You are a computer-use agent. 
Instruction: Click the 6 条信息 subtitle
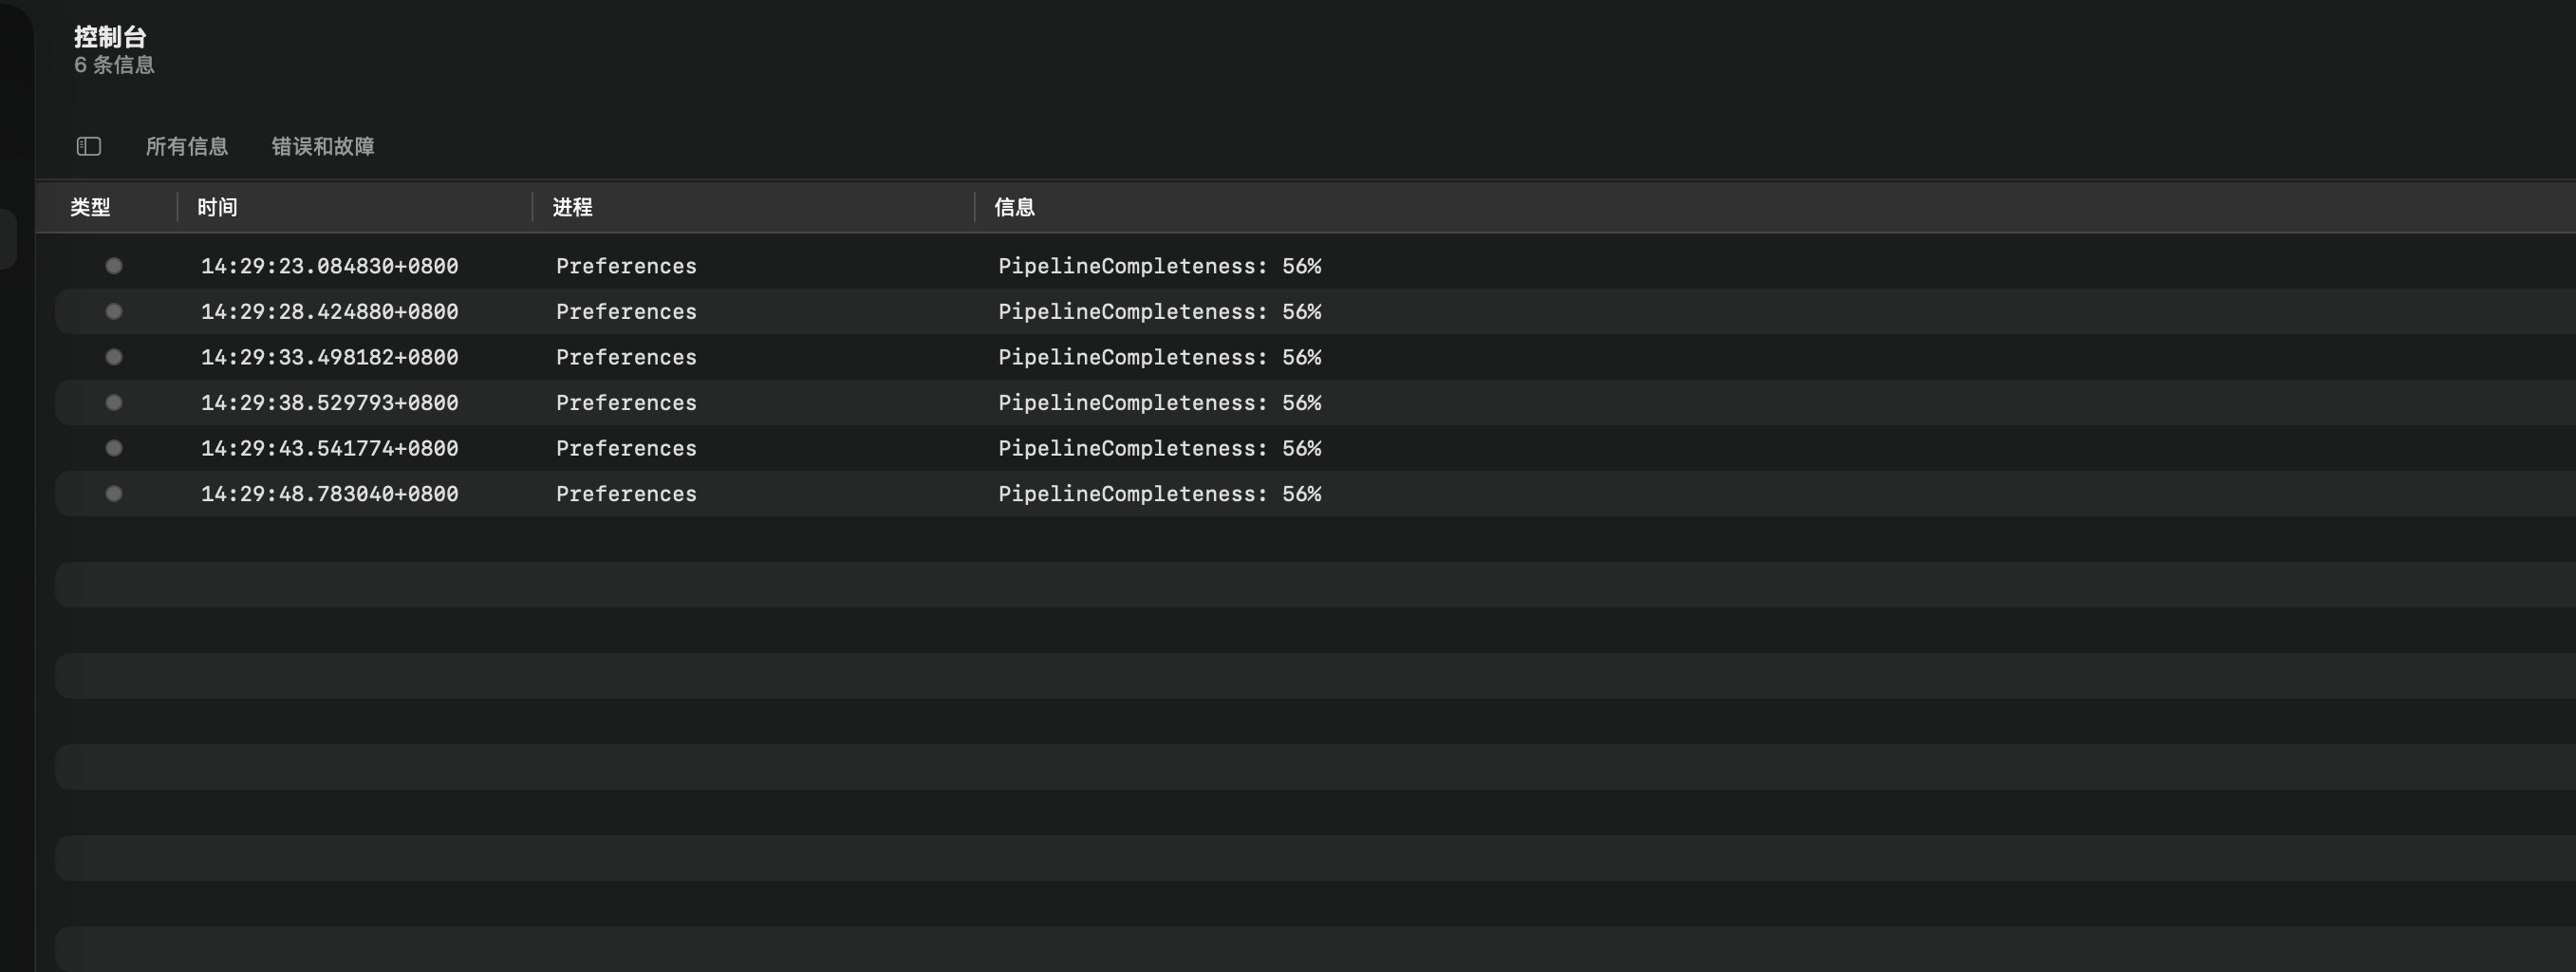(x=114, y=65)
